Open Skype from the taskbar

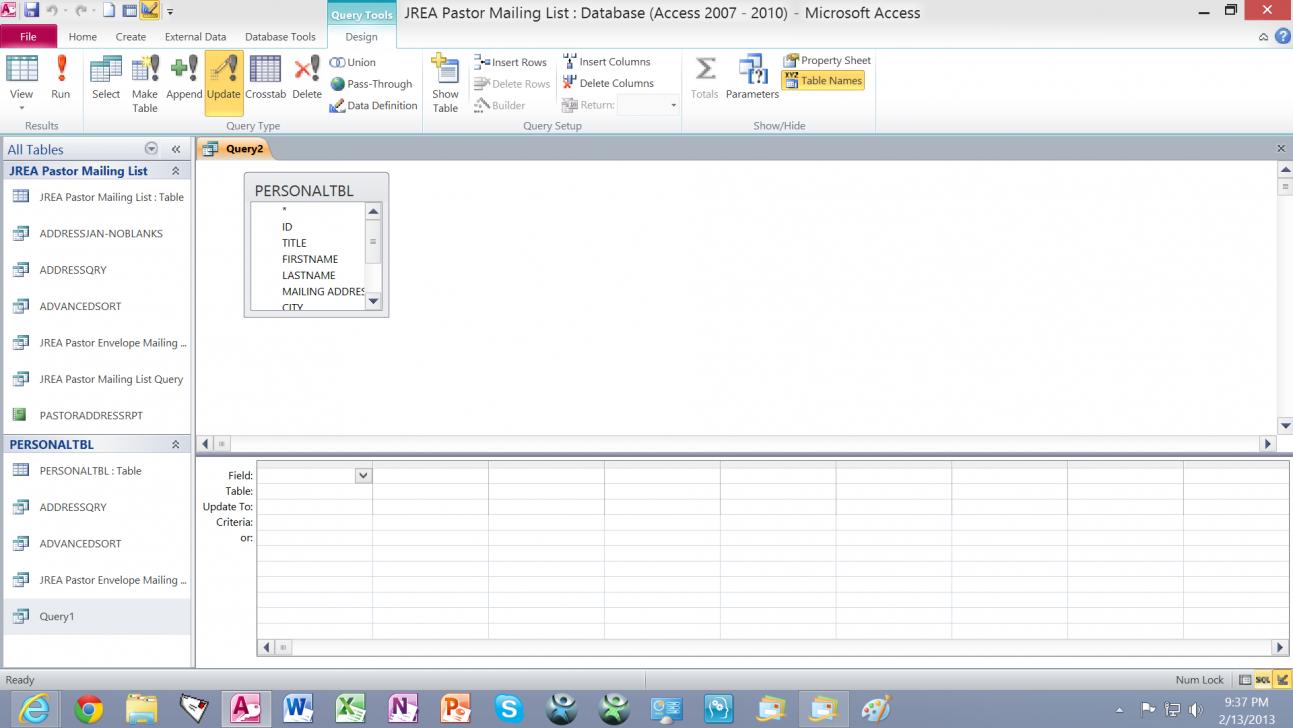tap(508, 709)
